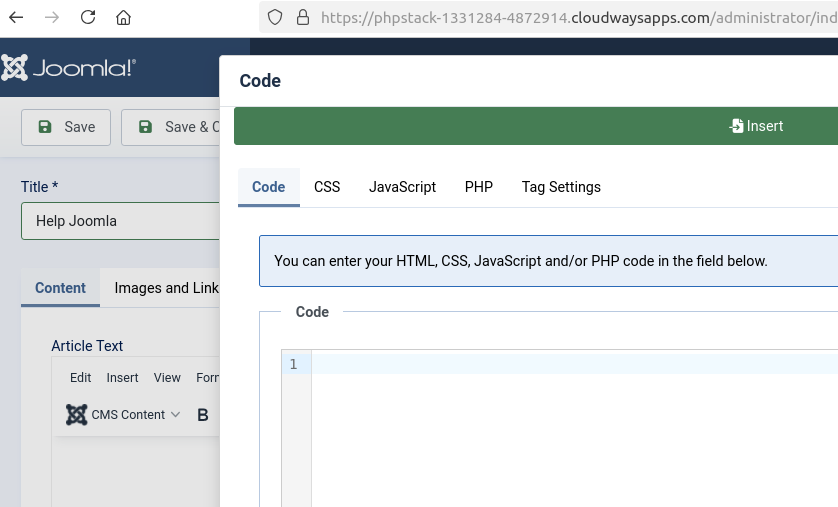Open the editor Insert menu
838x507 pixels.
click(122, 378)
